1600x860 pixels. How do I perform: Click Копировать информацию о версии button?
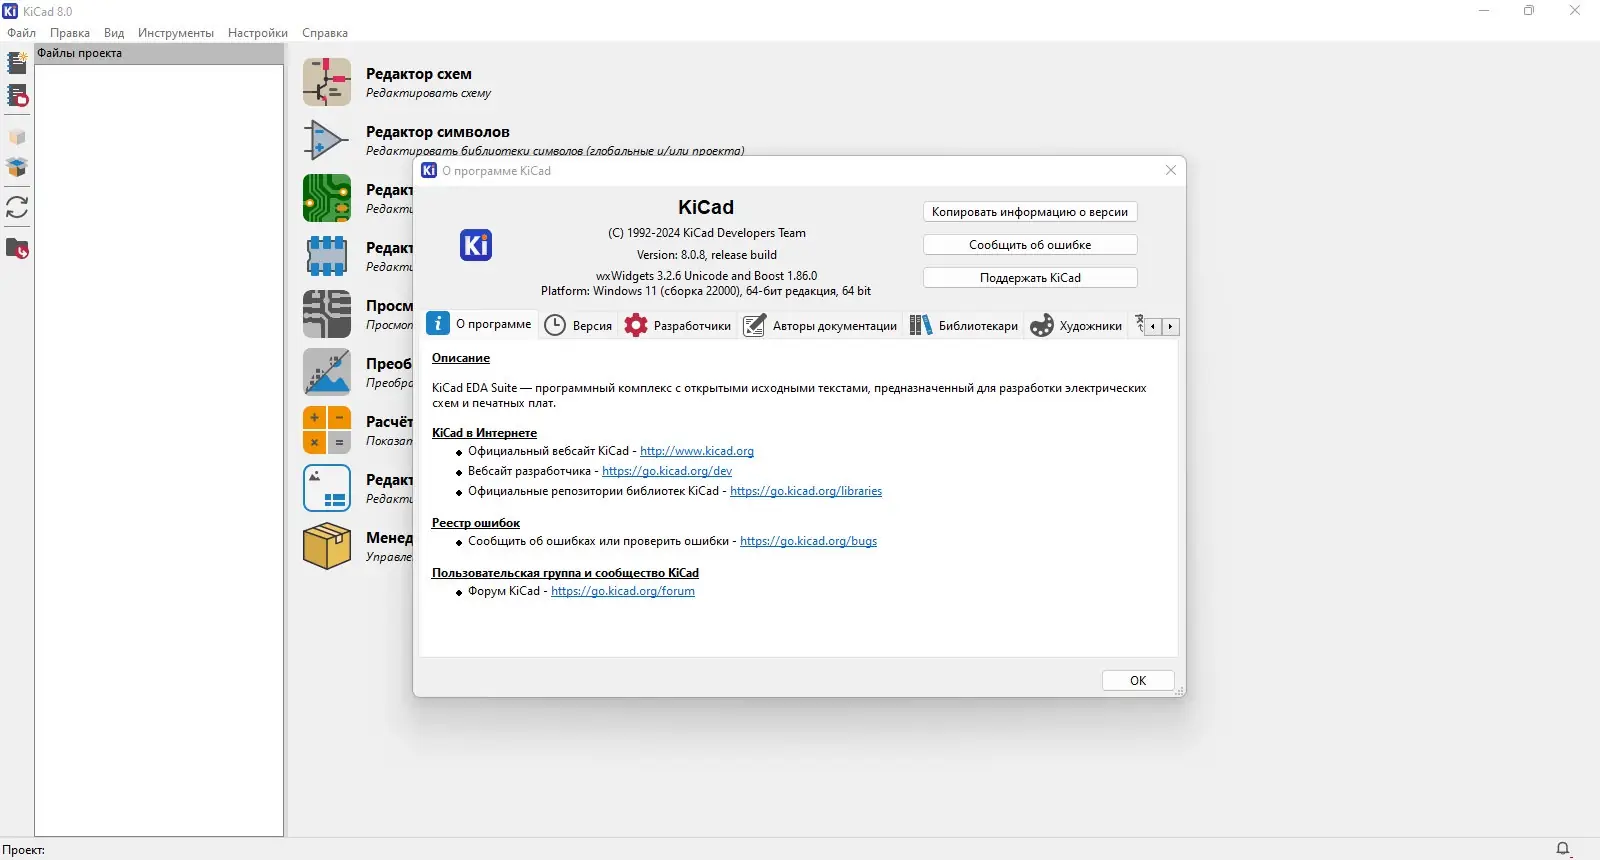click(1030, 212)
